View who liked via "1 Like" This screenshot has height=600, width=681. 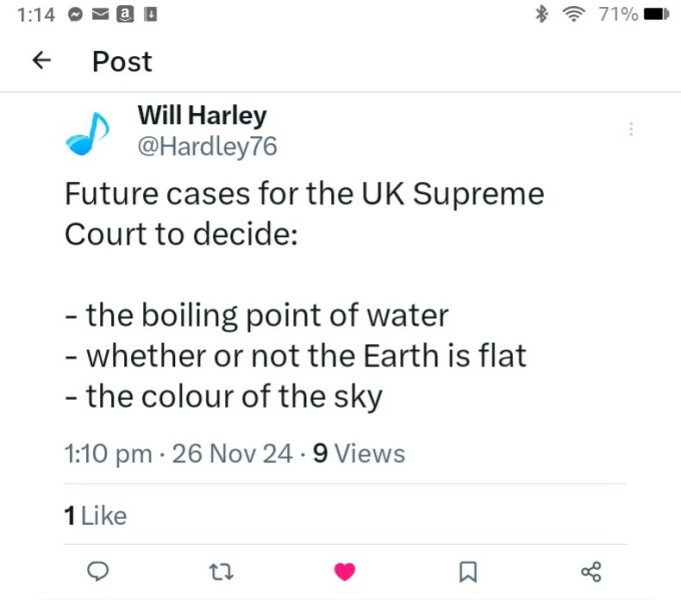[x=95, y=516]
